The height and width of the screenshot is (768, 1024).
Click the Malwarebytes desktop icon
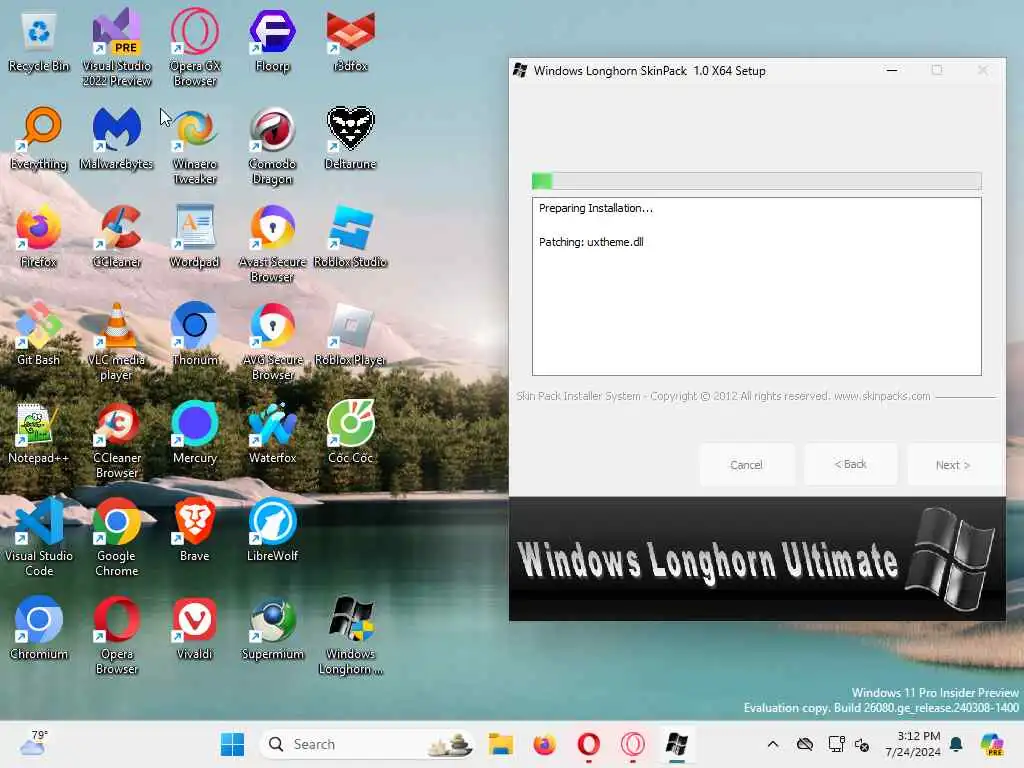tap(117, 138)
